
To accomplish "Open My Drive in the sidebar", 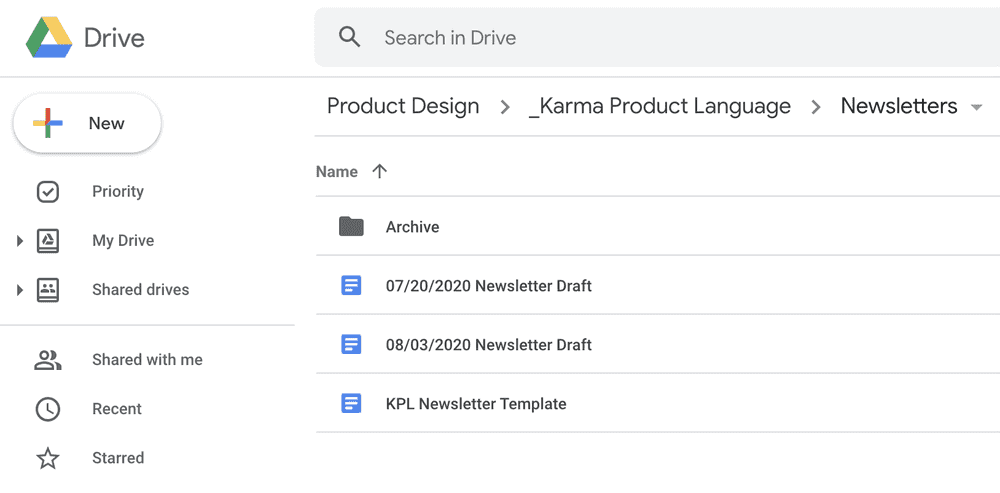I will 123,240.
